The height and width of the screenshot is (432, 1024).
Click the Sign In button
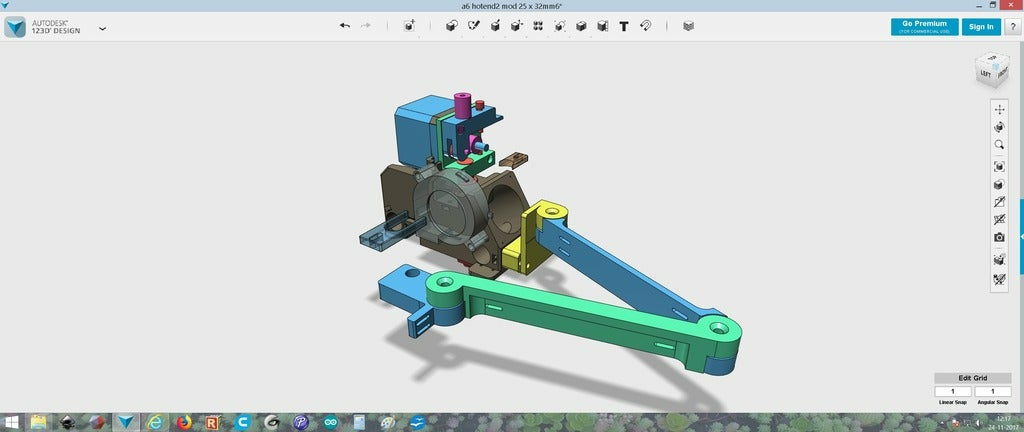981,27
